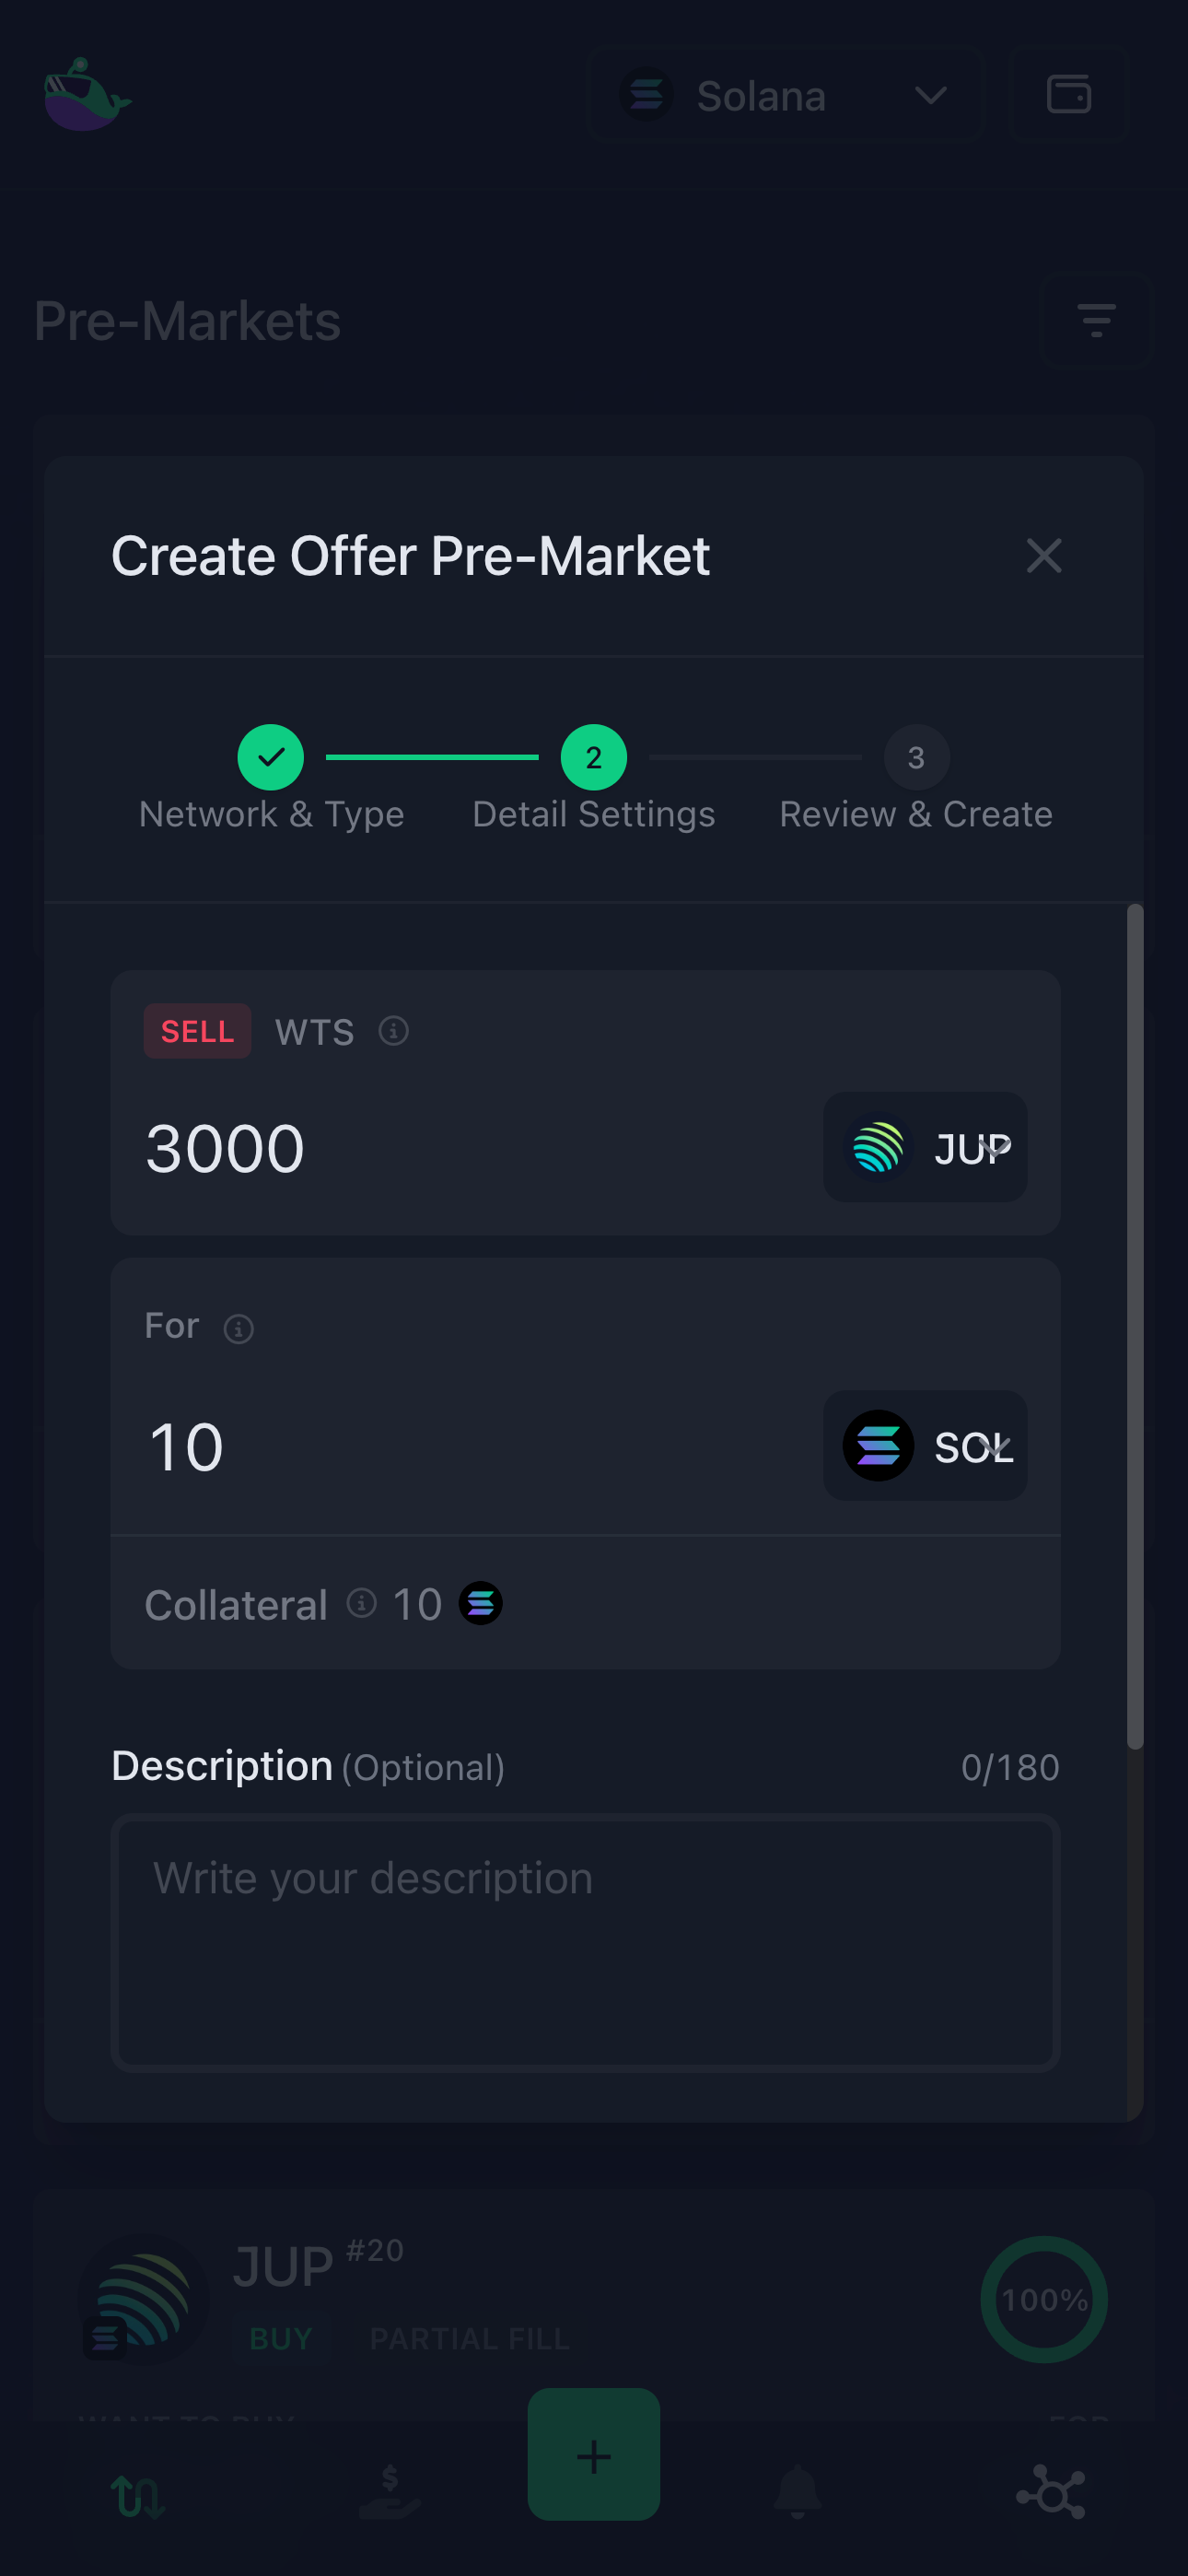Go back to Network & Type step
Viewport: 1188px width, 2576px height.
click(x=270, y=757)
